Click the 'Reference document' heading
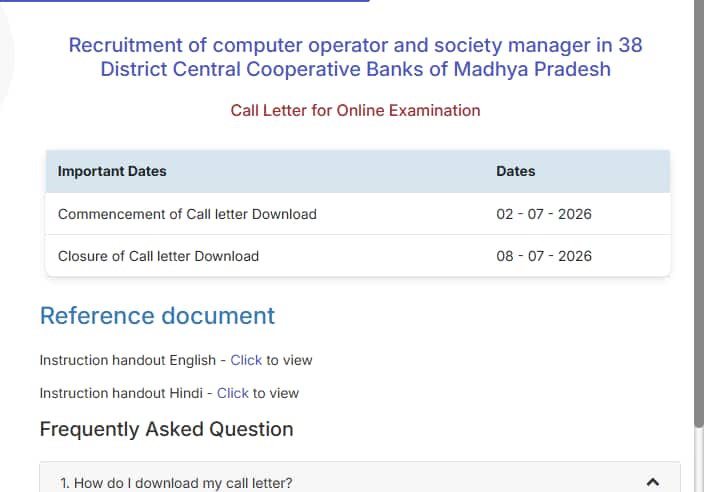Image resolution: width=718 pixels, height=492 pixels. [x=158, y=316]
